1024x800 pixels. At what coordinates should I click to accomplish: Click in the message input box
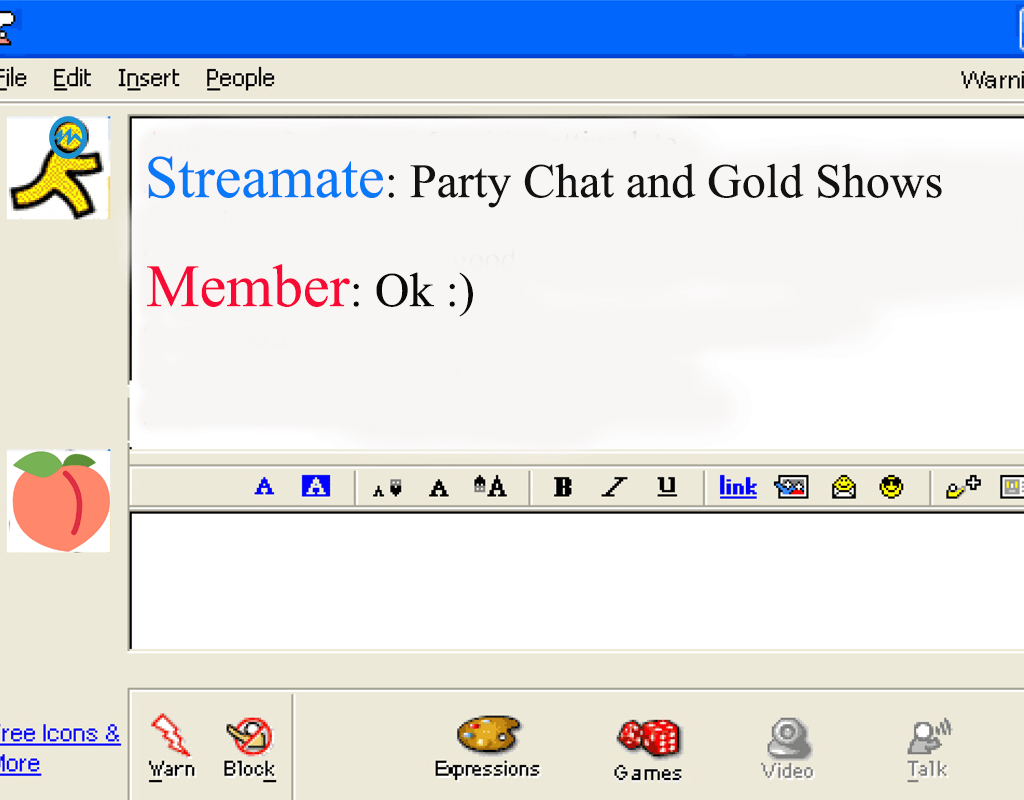point(577,581)
